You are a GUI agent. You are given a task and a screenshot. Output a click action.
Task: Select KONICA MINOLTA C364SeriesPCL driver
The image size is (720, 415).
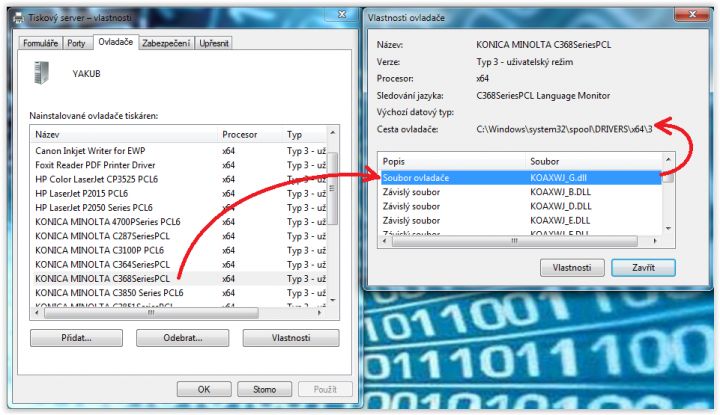click(180, 264)
